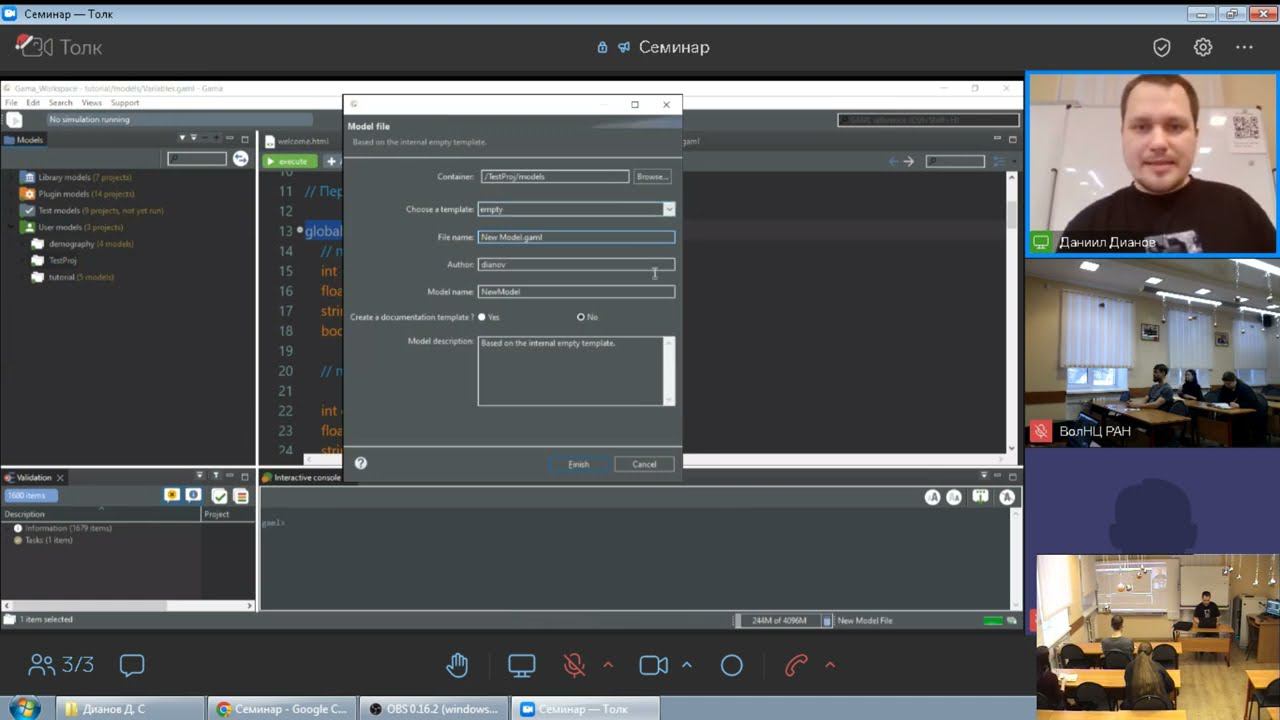The width and height of the screenshot is (1280, 720).
Task: Click the Plugin models gear icon
Action: (28, 194)
